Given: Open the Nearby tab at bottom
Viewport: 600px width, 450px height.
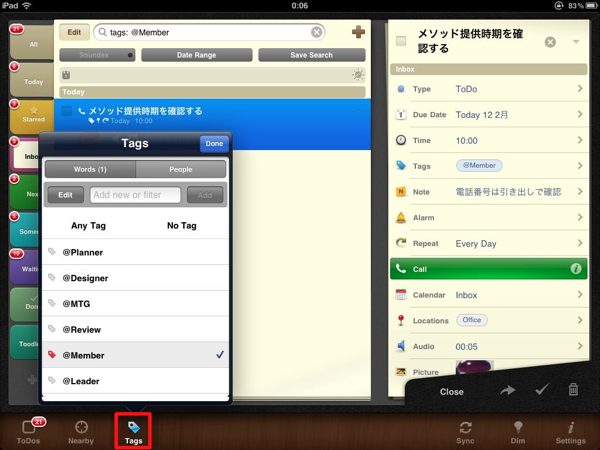Looking at the screenshot, I should pyautogui.click(x=81, y=432).
